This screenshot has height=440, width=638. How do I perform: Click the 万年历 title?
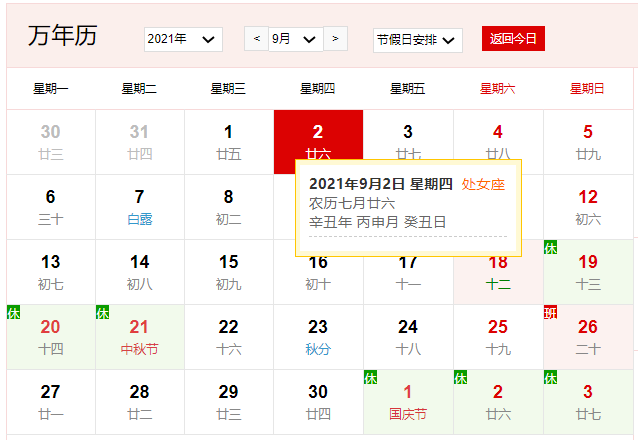coord(63,35)
